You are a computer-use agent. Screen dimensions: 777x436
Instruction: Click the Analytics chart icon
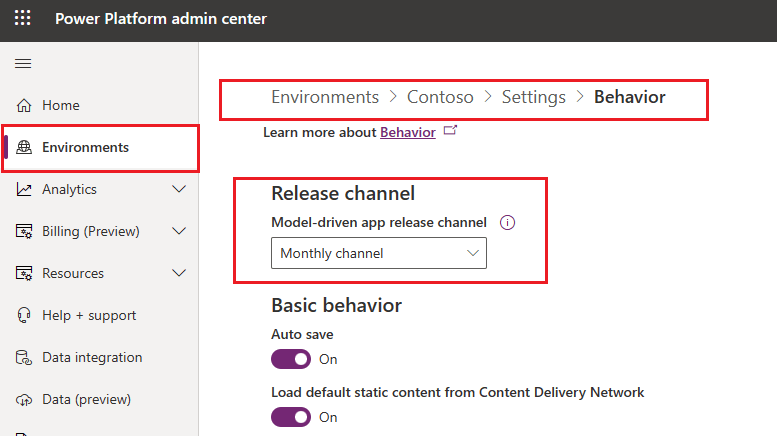(24, 189)
